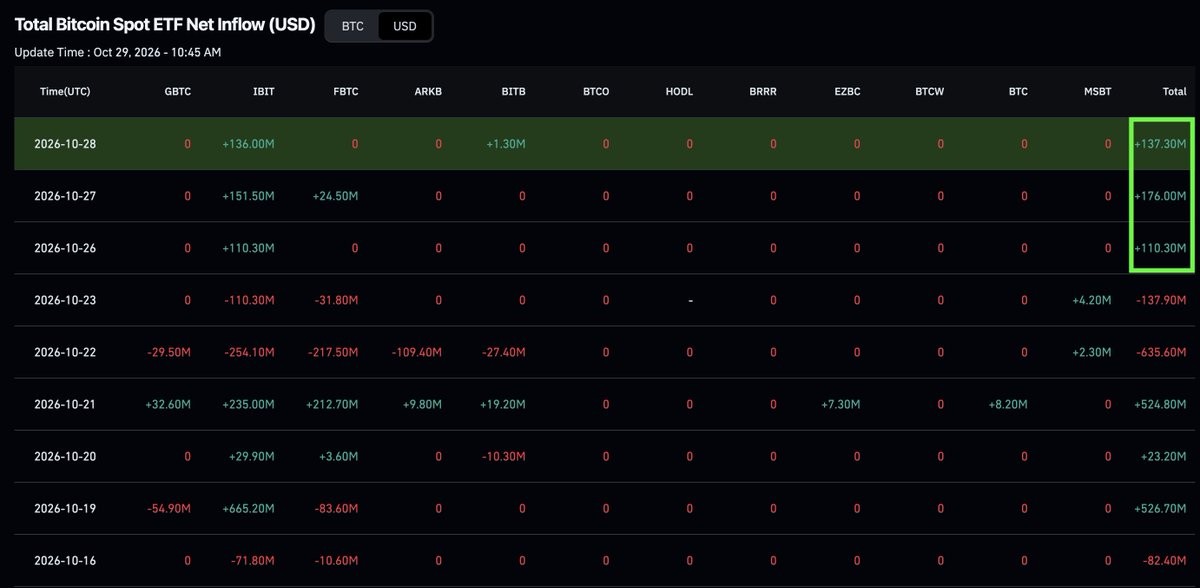Click the -109.40M ARKB value

tap(416, 352)
